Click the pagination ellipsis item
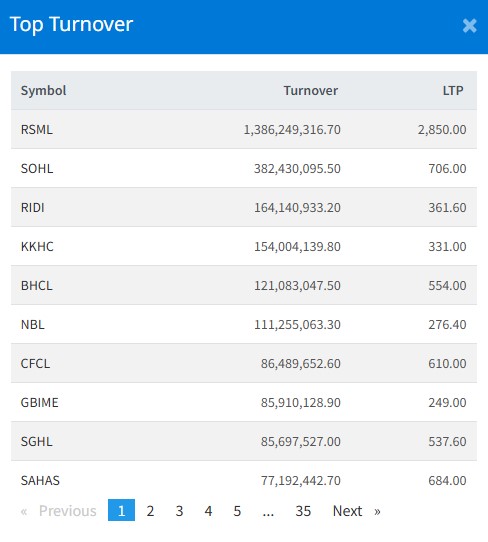The height and width of the screenshot is (542, 488). coord(268,511)
